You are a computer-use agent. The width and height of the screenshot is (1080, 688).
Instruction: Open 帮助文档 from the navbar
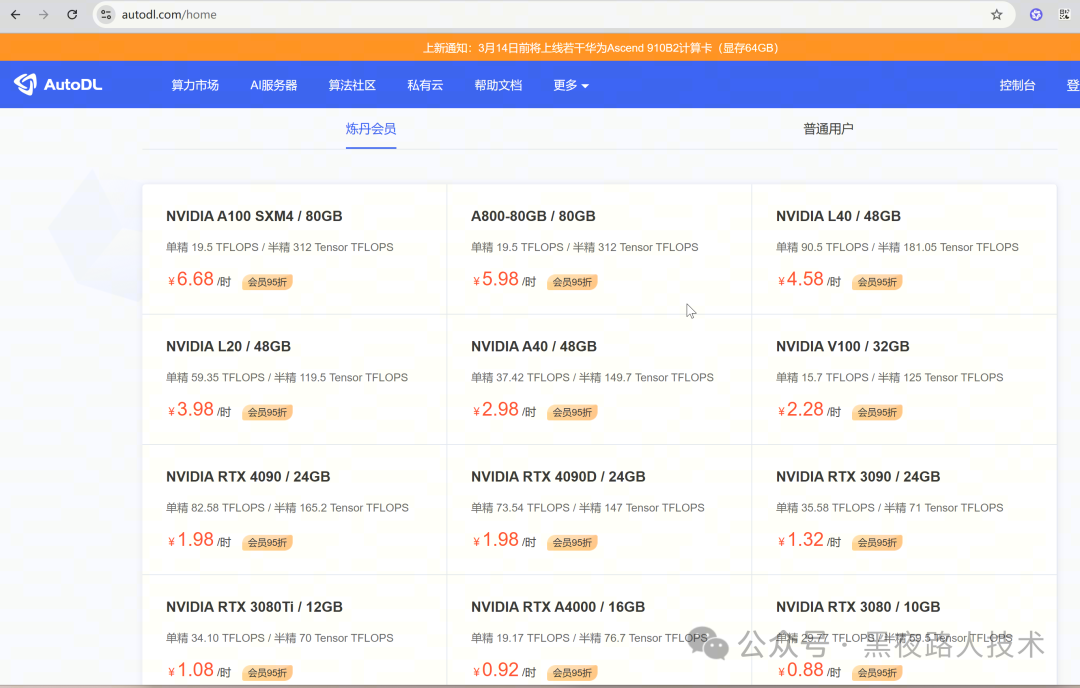[498, 85]
